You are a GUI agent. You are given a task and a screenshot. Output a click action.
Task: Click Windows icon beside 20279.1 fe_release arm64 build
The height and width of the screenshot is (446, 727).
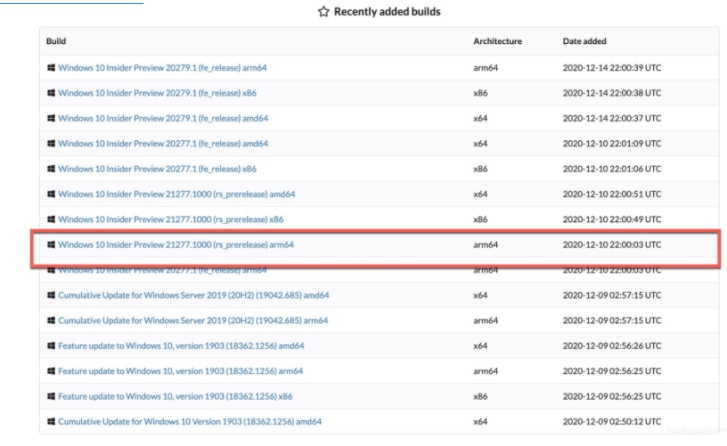51,68
